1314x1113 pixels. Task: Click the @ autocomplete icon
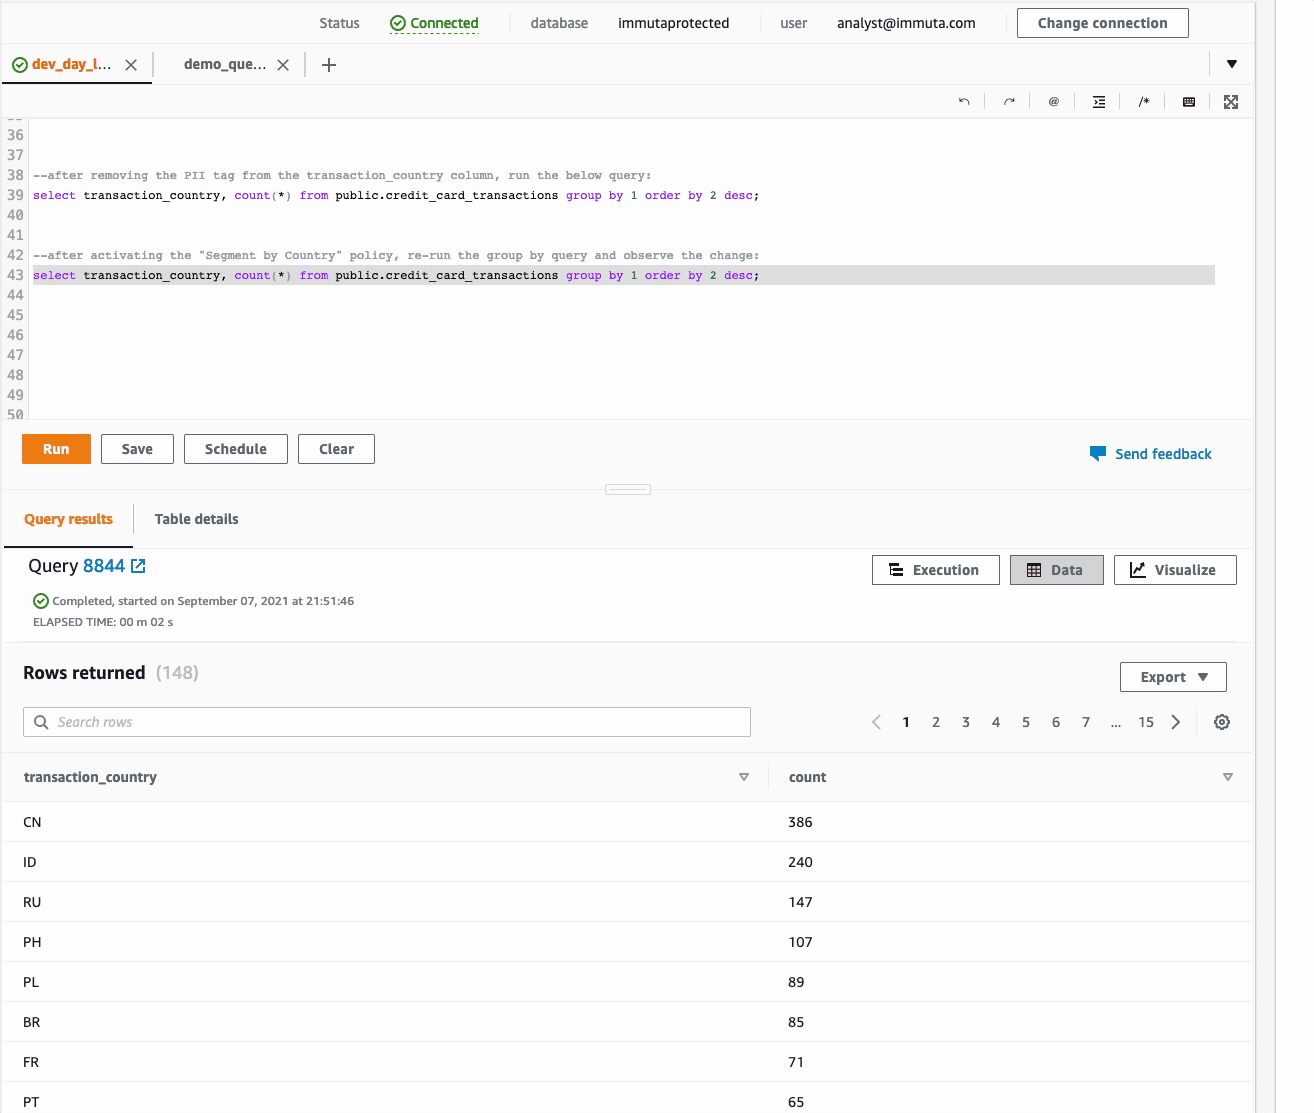click(x=1054, y=102)
